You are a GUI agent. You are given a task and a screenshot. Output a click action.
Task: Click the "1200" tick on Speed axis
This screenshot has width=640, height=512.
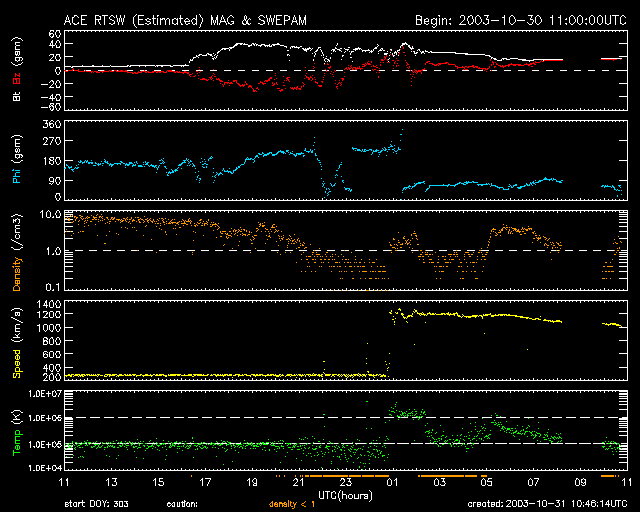tap(49, 314)
